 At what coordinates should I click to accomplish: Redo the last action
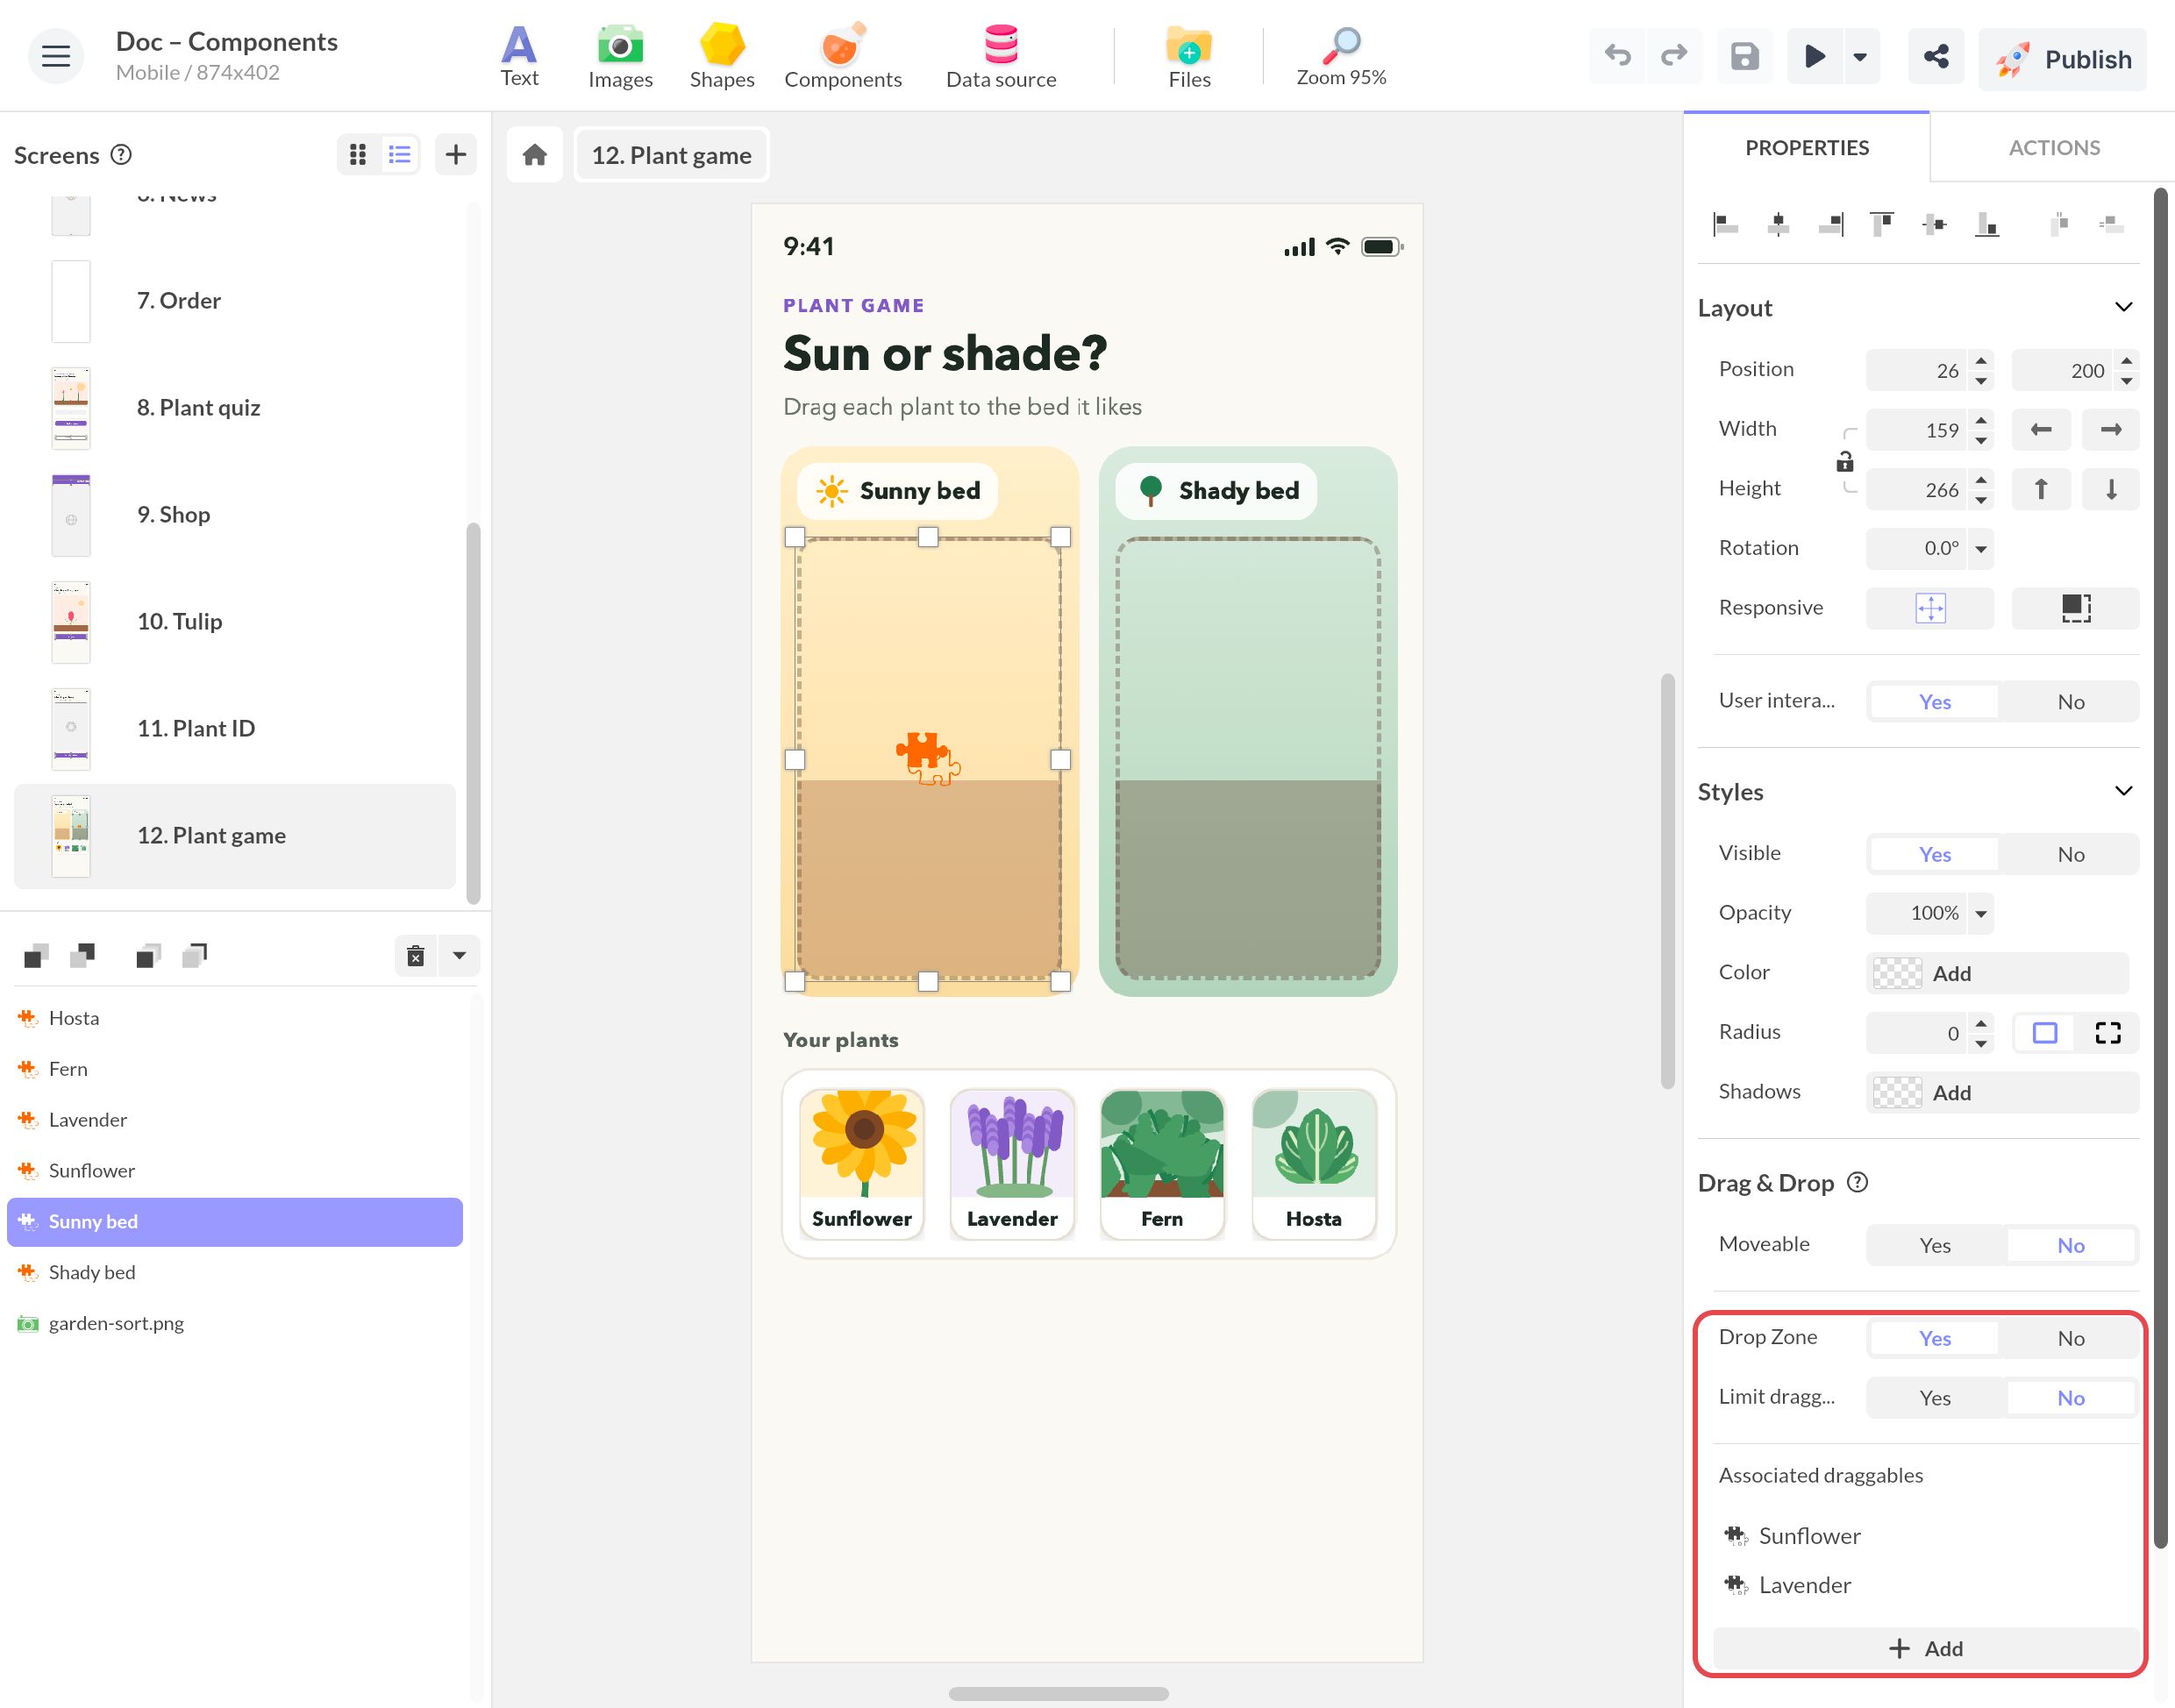(x=1673, y=56)
